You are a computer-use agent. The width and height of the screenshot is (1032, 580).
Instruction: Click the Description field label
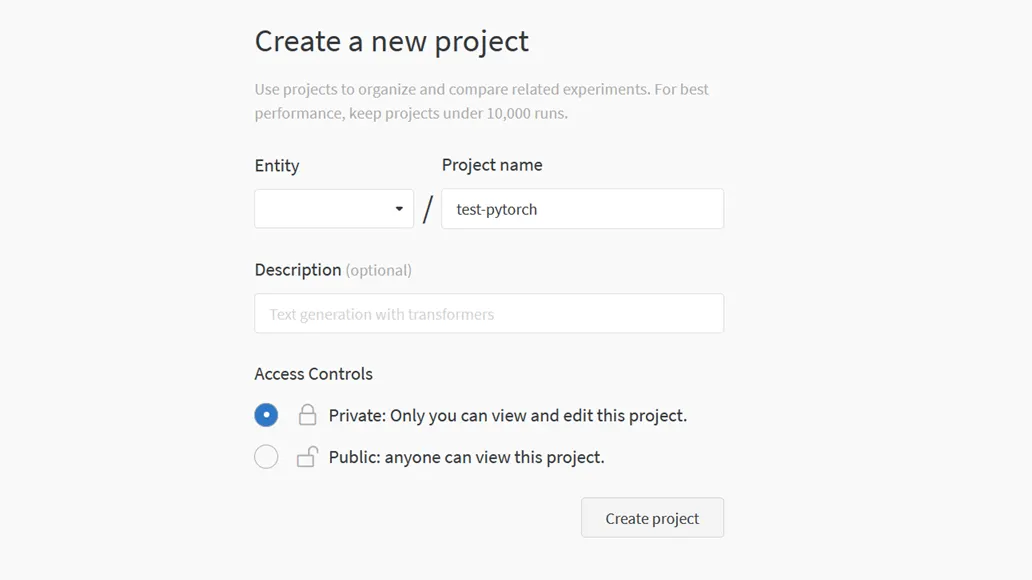click(297, 270)
